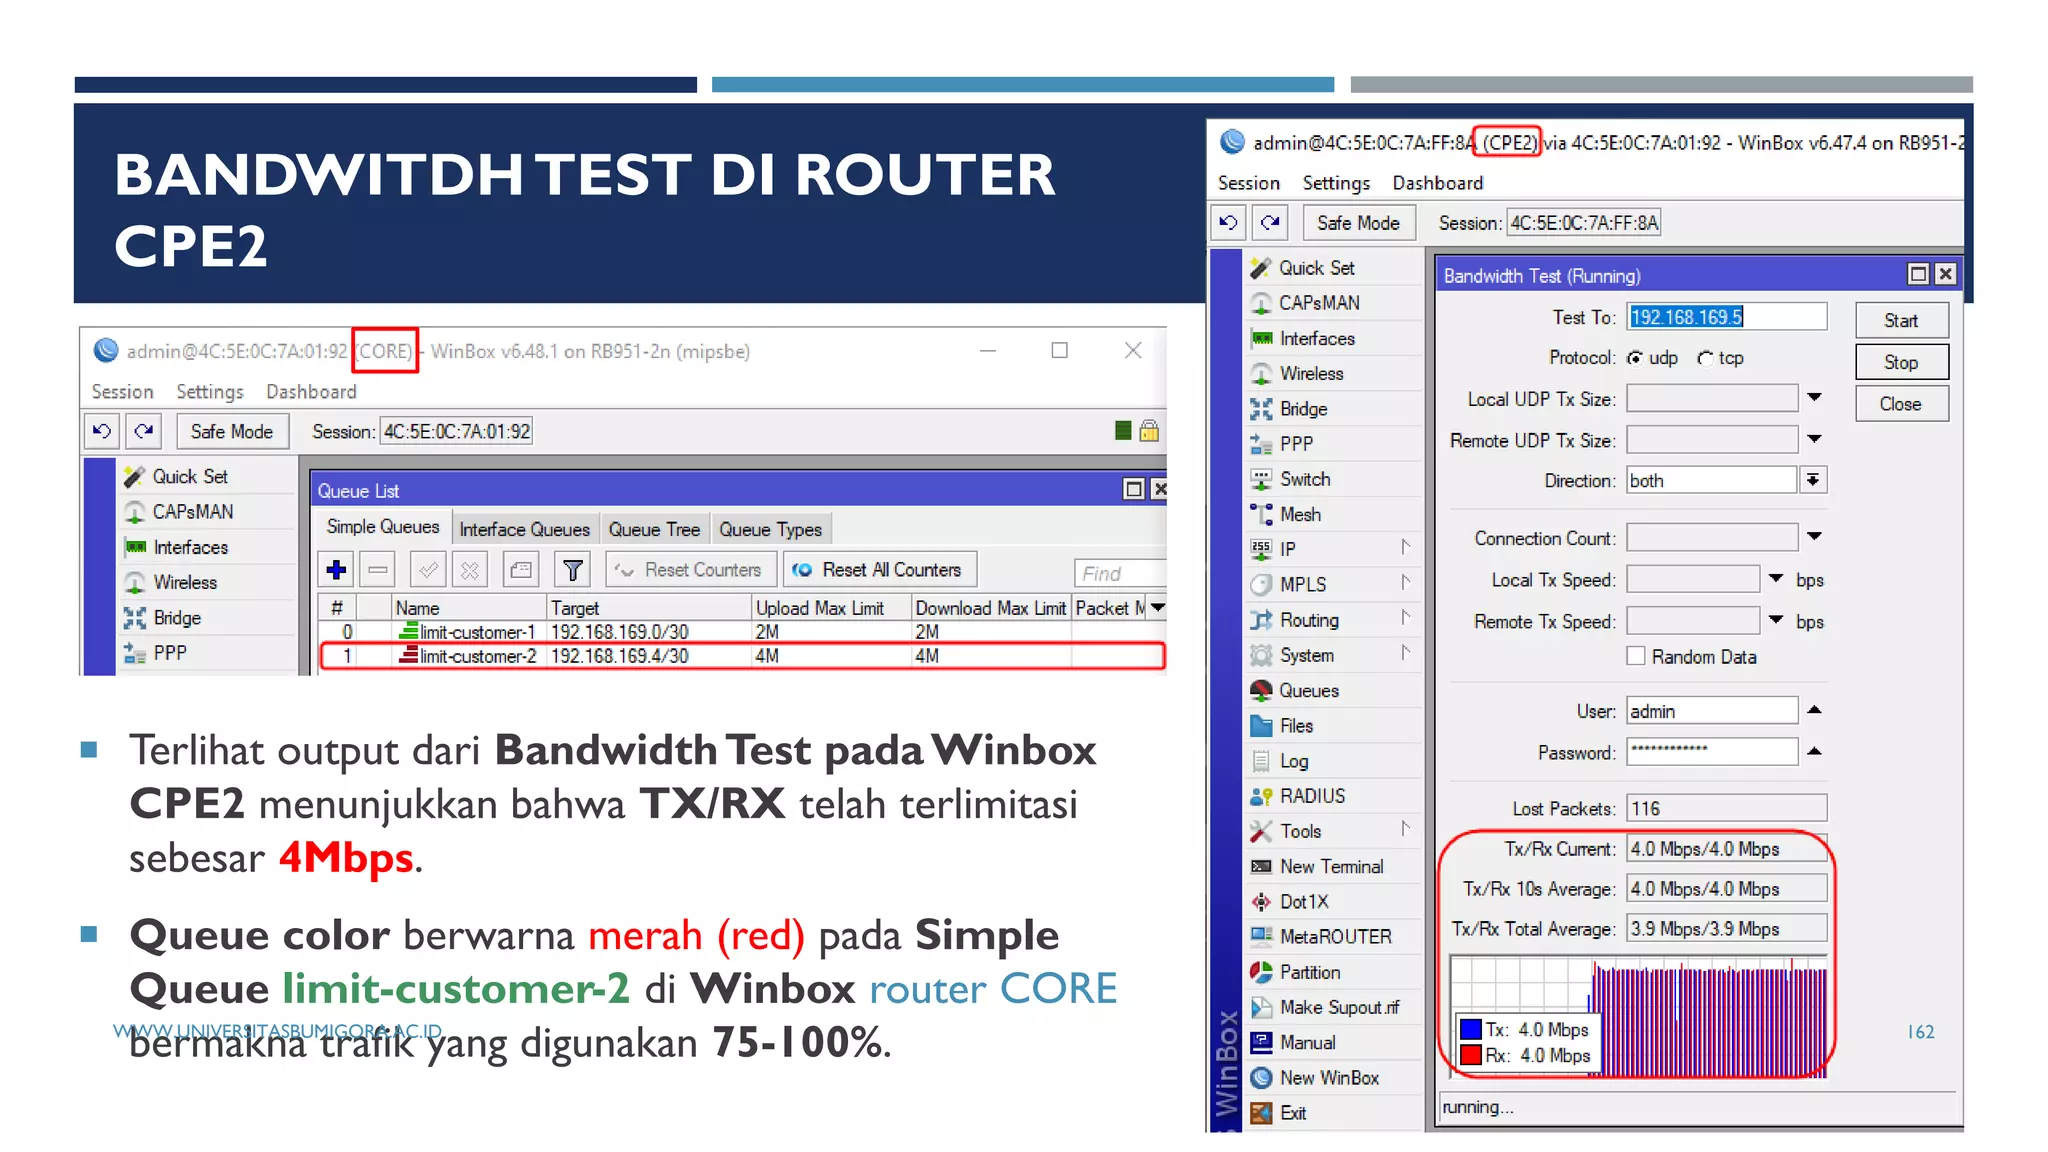Select tcp protocol radio button
2048x1152 pixels.
pyautogui.click(x=1705, y=358)
